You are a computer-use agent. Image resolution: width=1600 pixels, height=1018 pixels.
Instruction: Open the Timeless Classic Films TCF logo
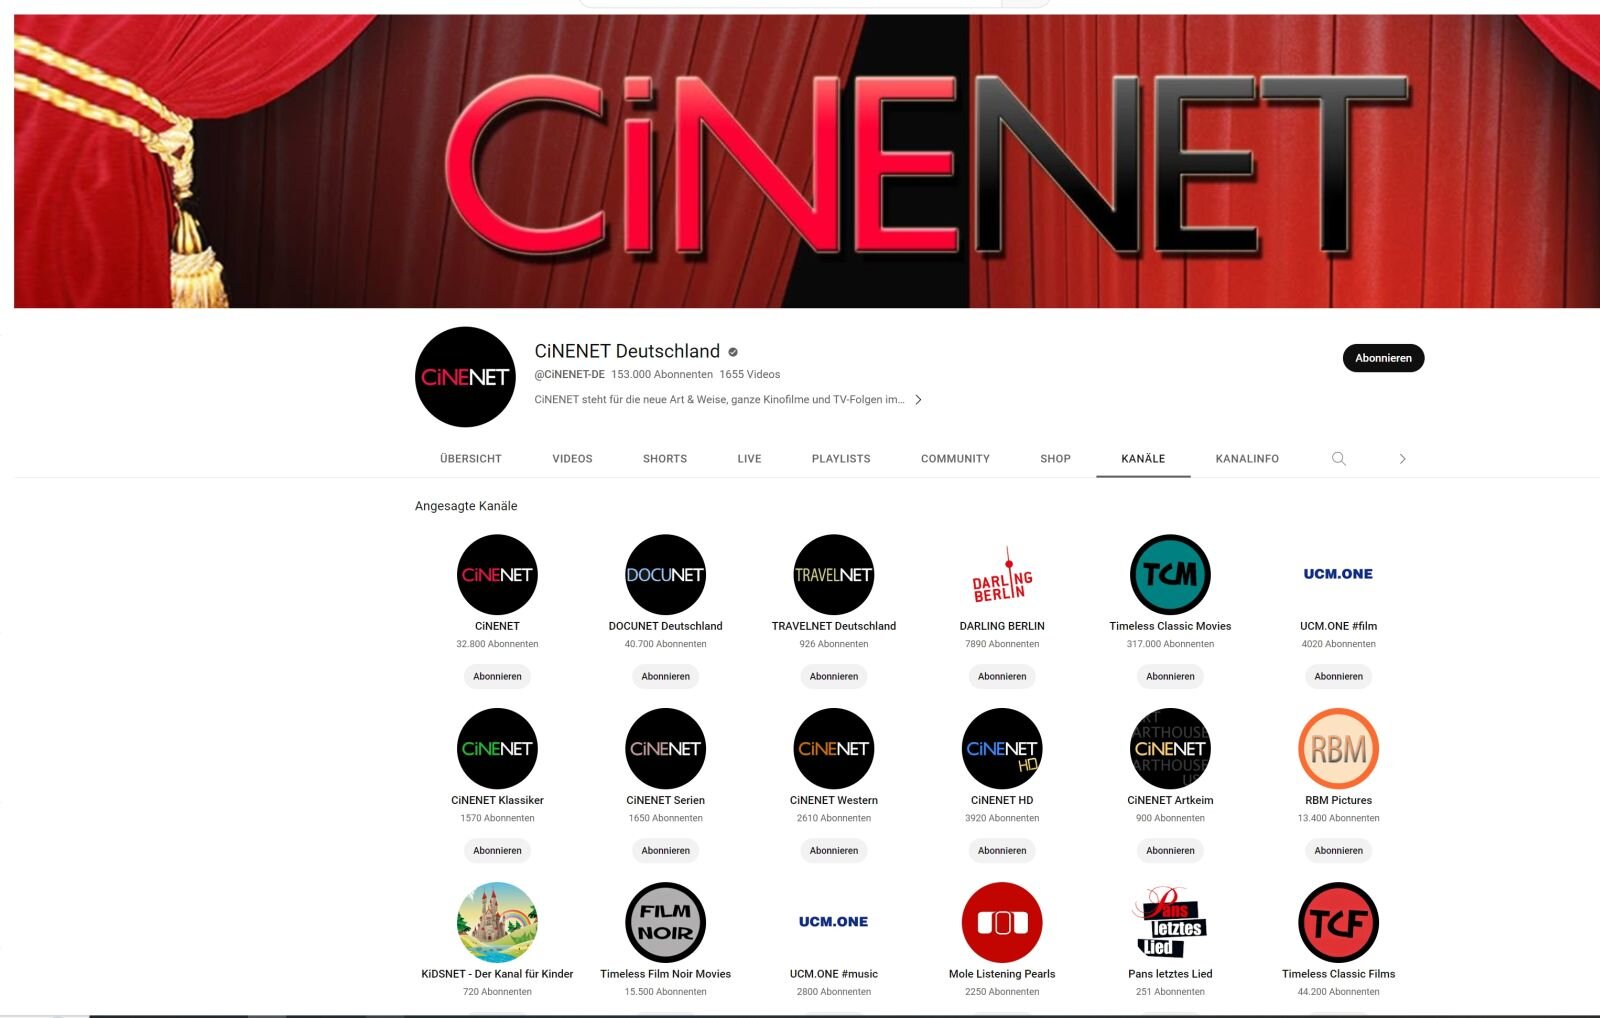click(1338, 922)
